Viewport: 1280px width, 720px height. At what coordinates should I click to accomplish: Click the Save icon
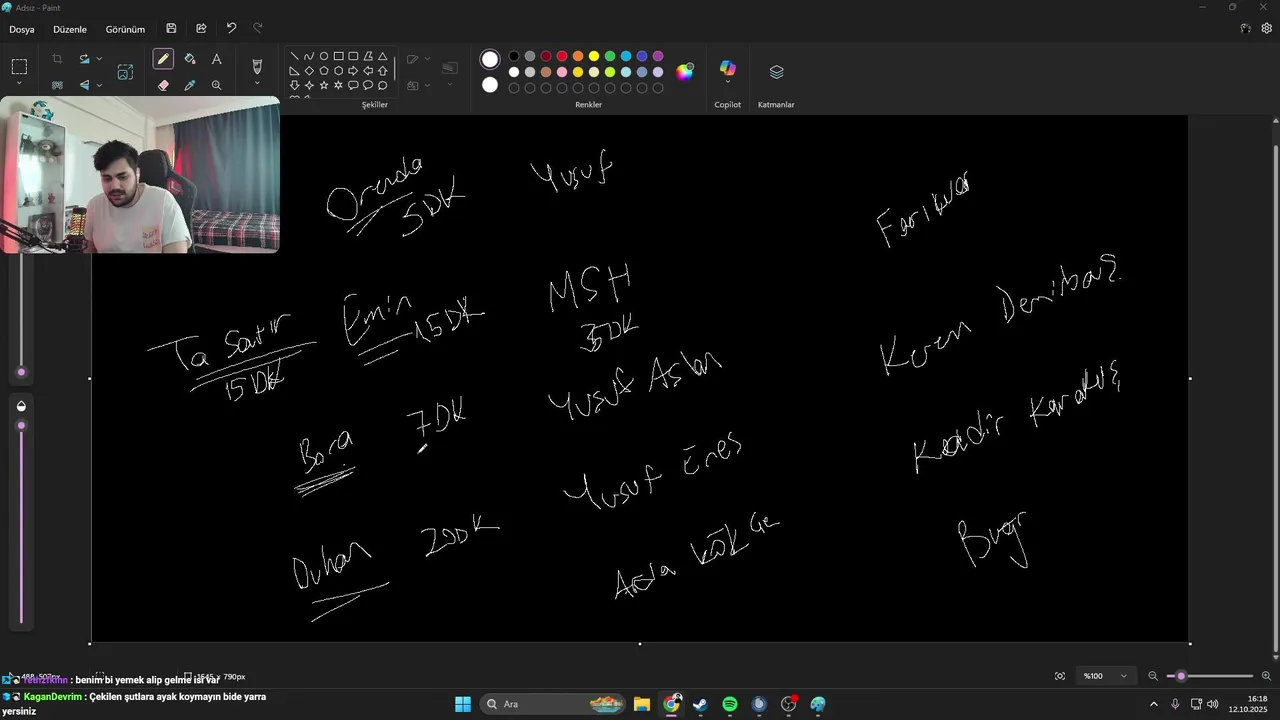point(172,29)
